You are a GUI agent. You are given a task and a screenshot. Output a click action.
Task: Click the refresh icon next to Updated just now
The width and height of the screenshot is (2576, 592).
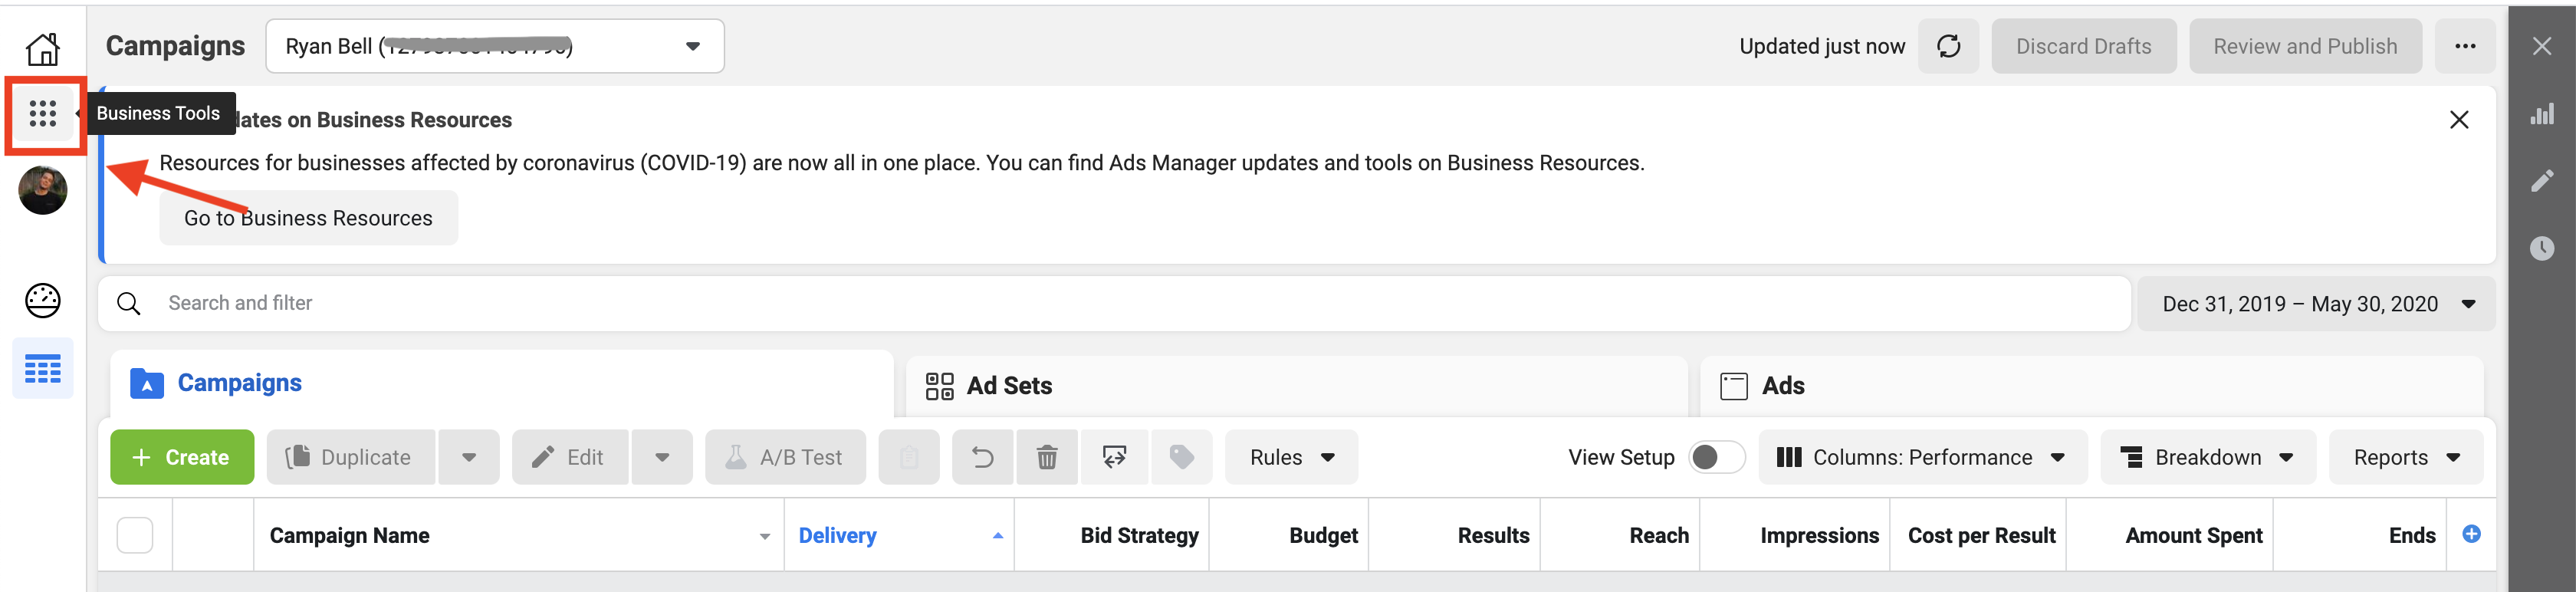coord(1948,46)
